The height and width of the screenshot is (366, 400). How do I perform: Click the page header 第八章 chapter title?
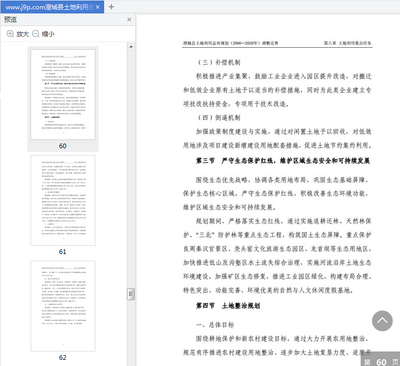coord(347,43)
